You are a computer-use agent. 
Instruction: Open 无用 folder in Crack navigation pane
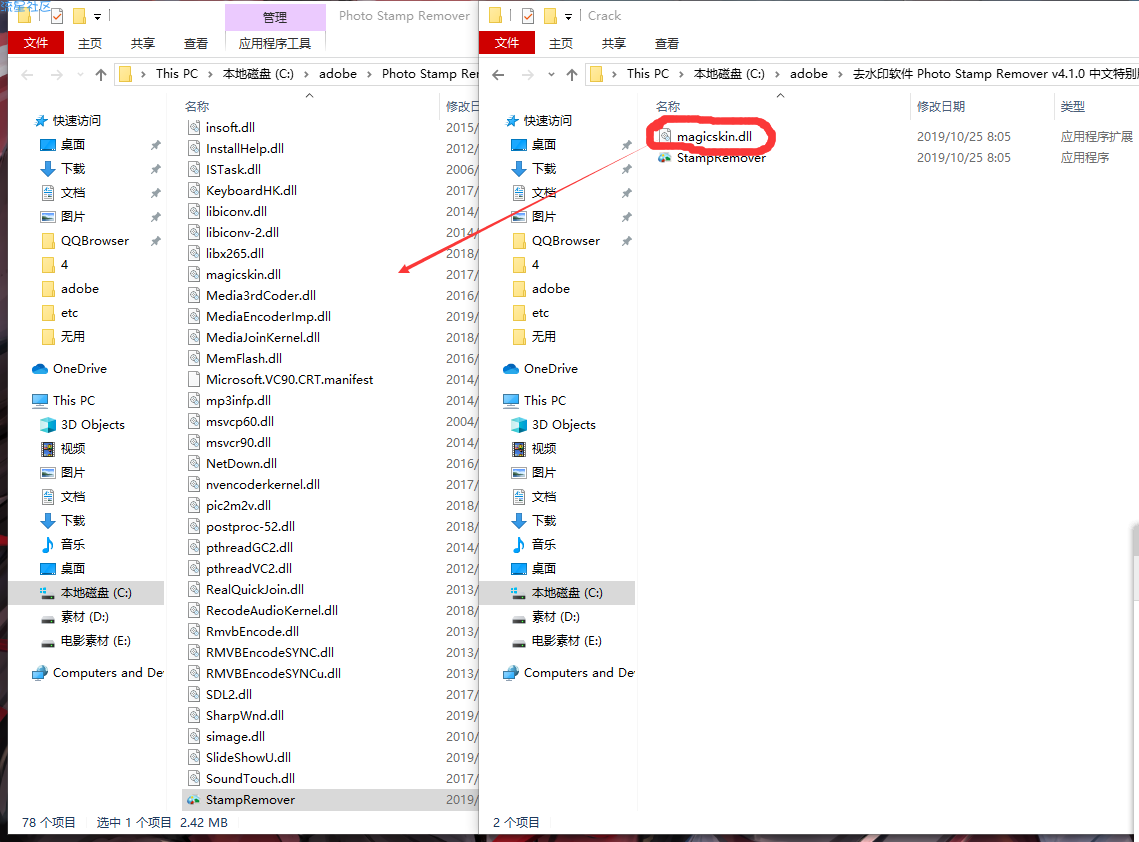[543, 336]
